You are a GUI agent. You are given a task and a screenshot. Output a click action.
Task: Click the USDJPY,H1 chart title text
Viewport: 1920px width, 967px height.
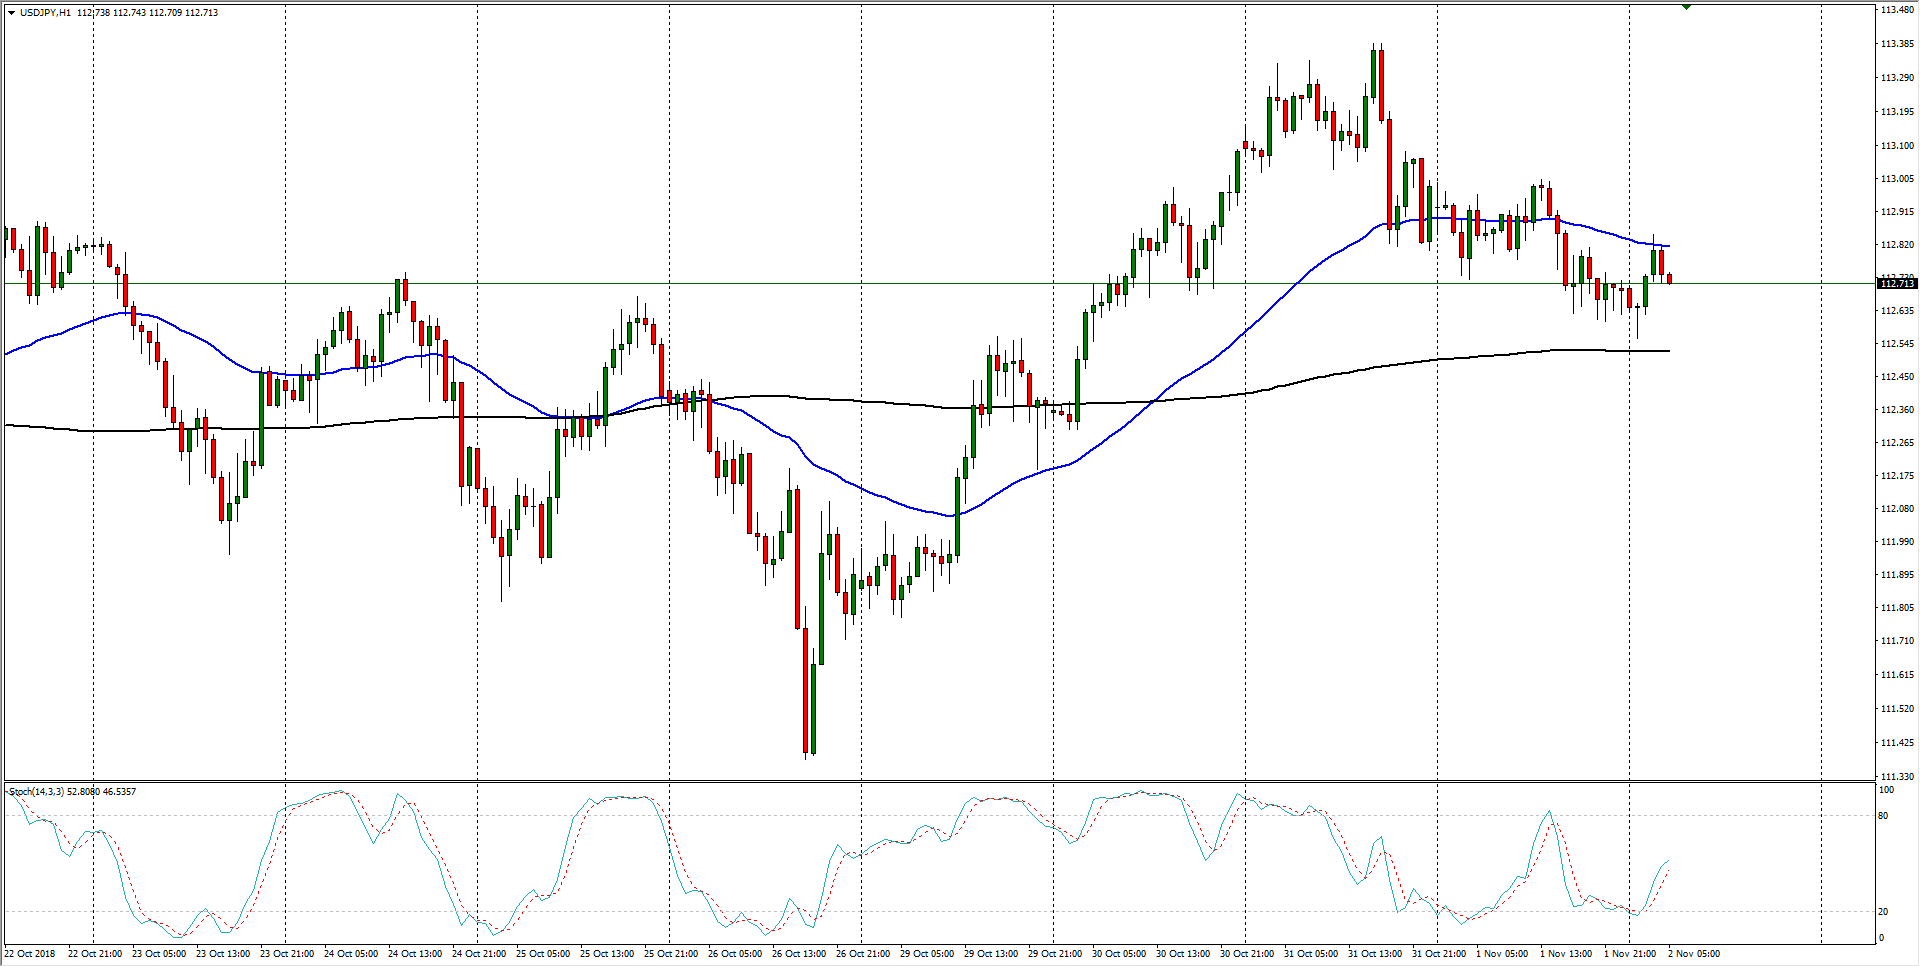point(45,13)
